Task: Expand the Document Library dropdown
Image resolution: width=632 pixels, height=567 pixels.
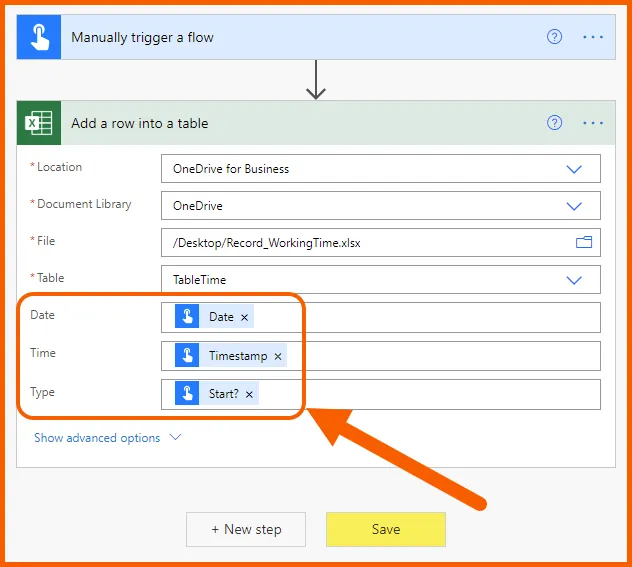Action: point(574,206)
